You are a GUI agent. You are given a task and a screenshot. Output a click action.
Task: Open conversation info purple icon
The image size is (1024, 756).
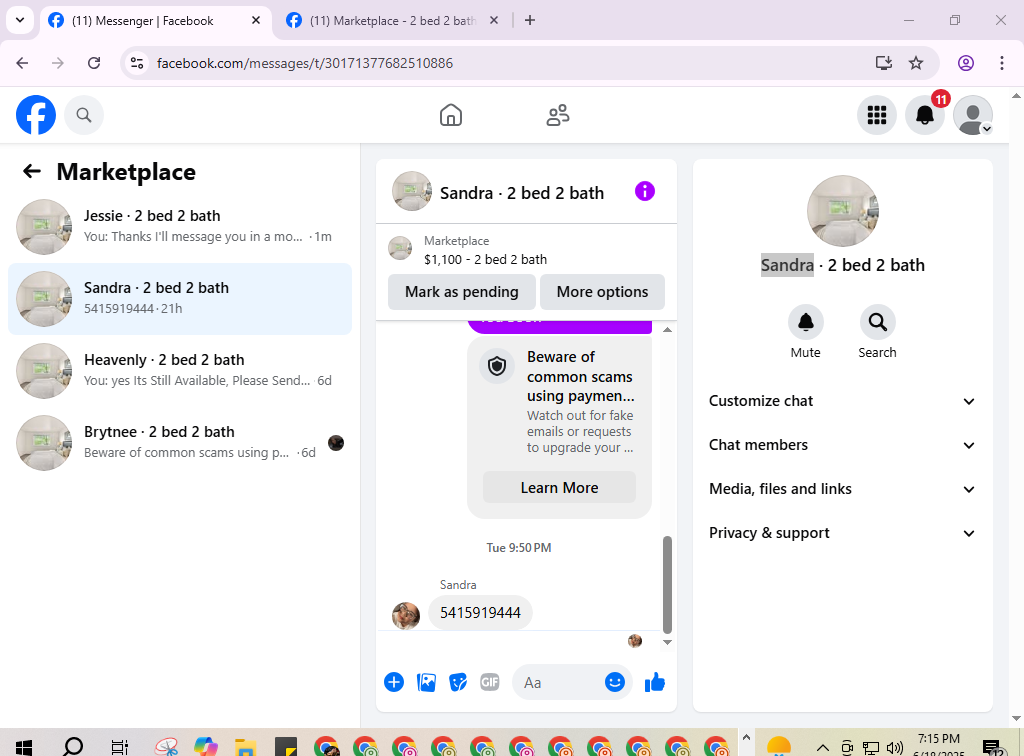pos(645,191)
